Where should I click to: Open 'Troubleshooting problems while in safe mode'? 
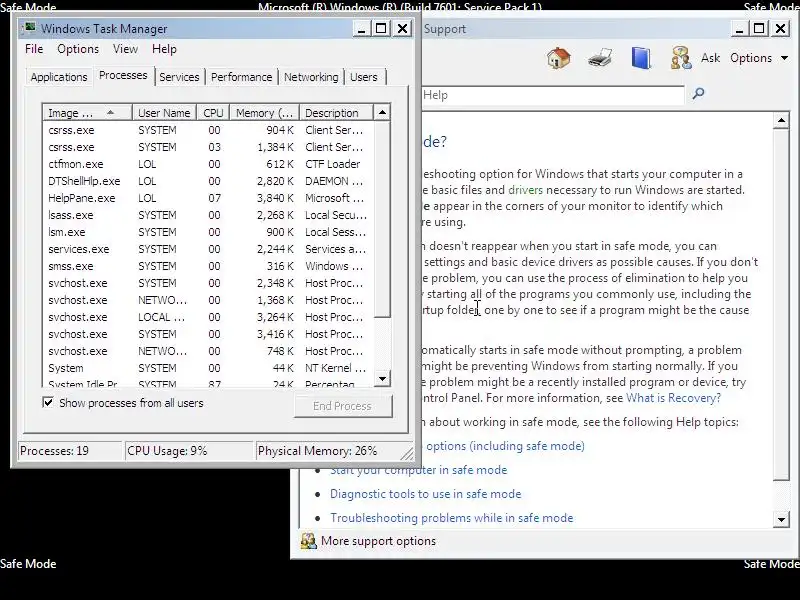(452, 518)
